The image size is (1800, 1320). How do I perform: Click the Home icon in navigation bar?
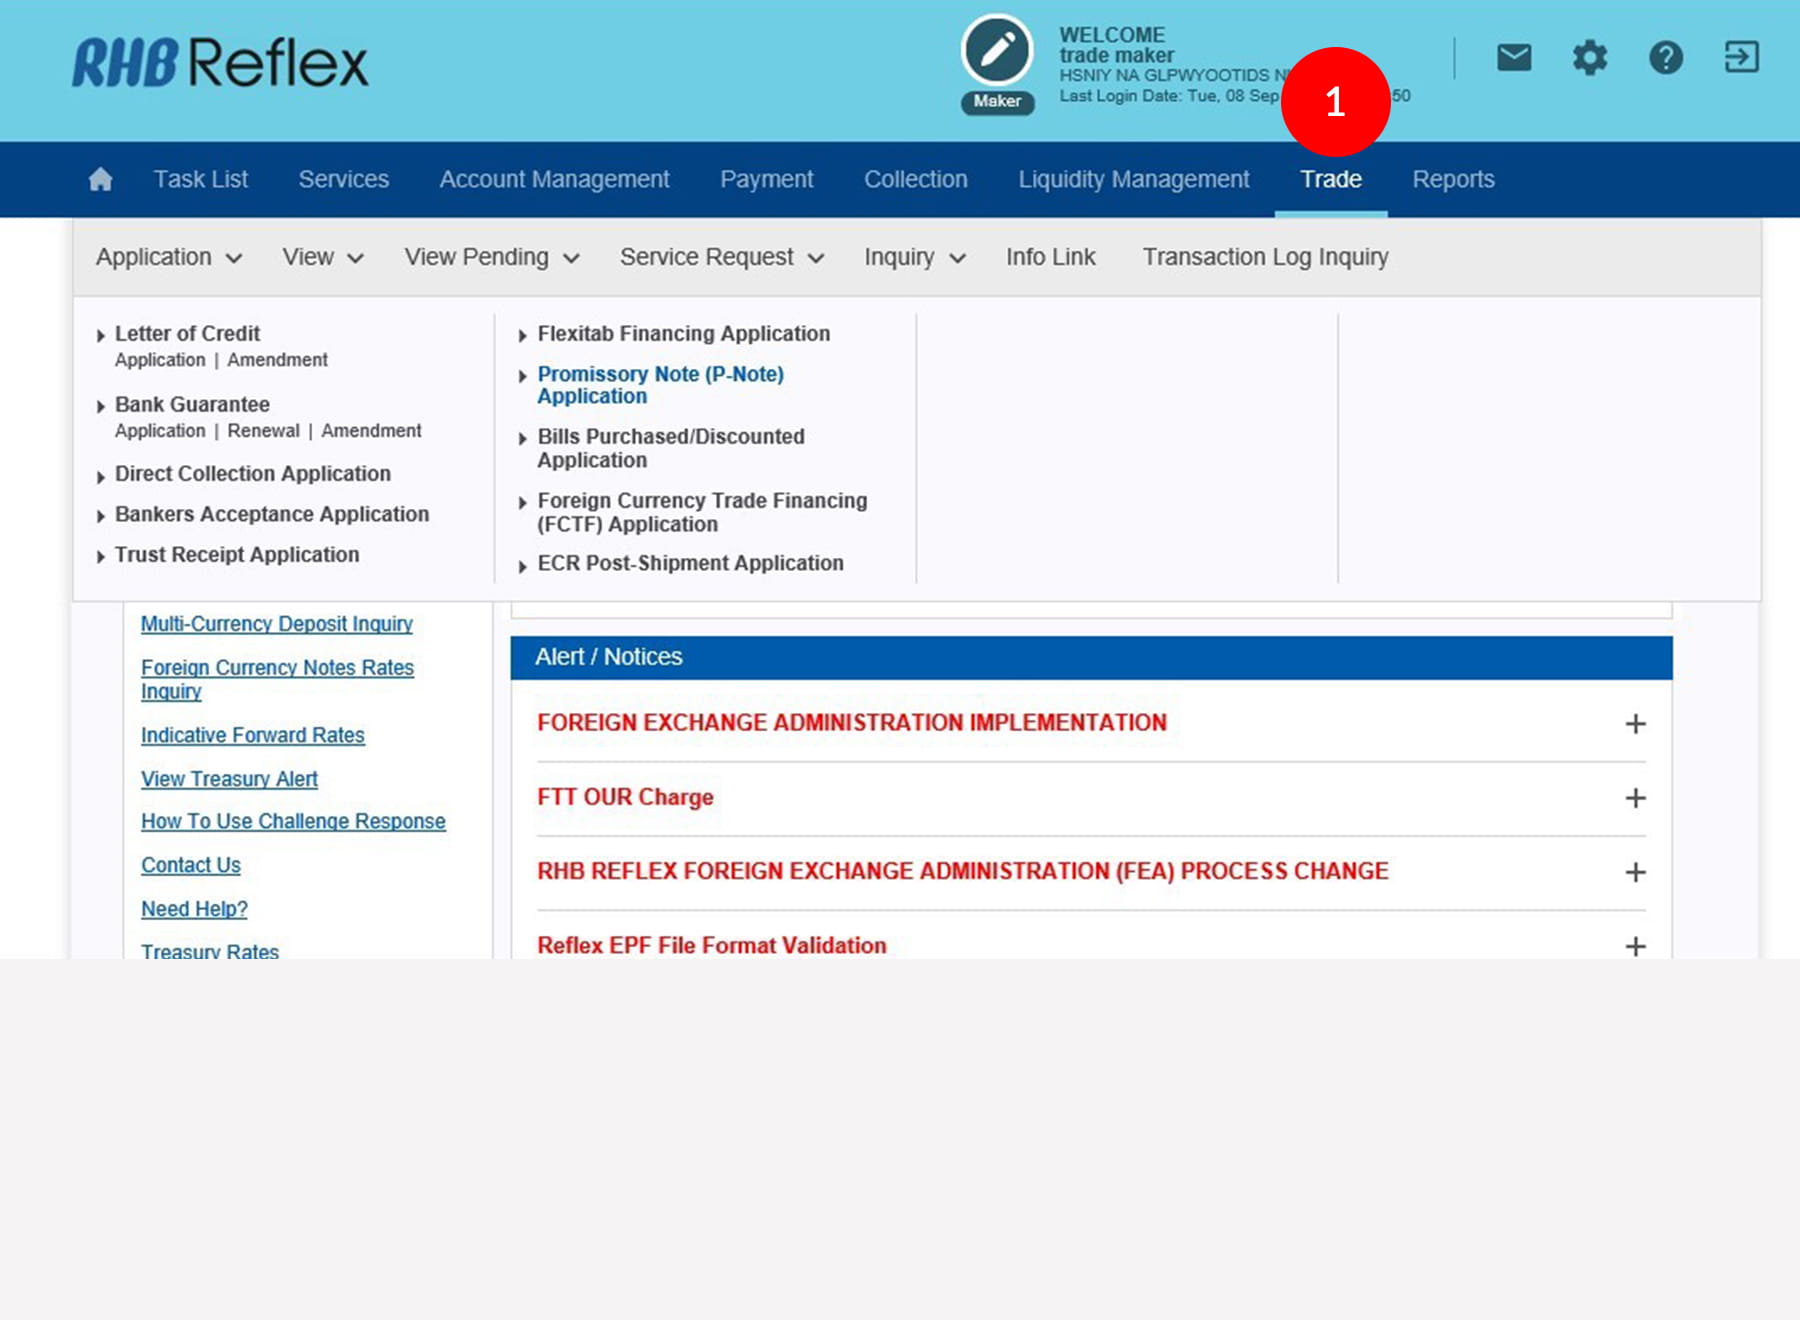tap(100, 180)
